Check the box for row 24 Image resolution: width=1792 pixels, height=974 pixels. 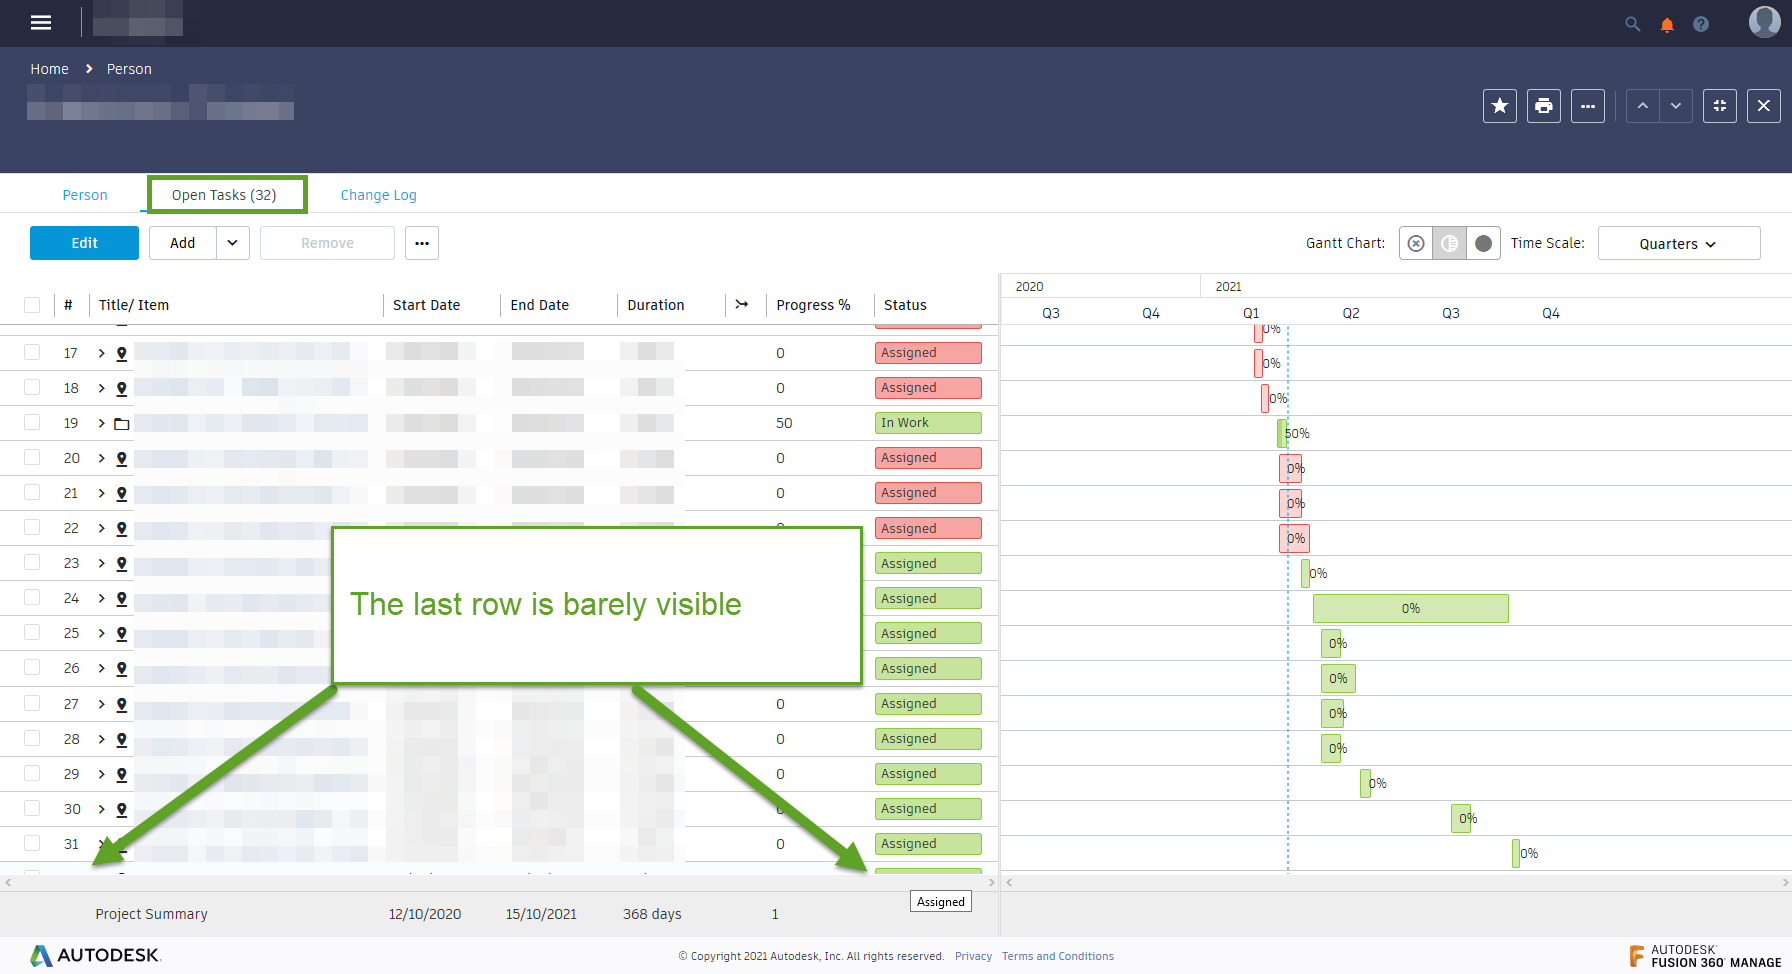(32, 597)
